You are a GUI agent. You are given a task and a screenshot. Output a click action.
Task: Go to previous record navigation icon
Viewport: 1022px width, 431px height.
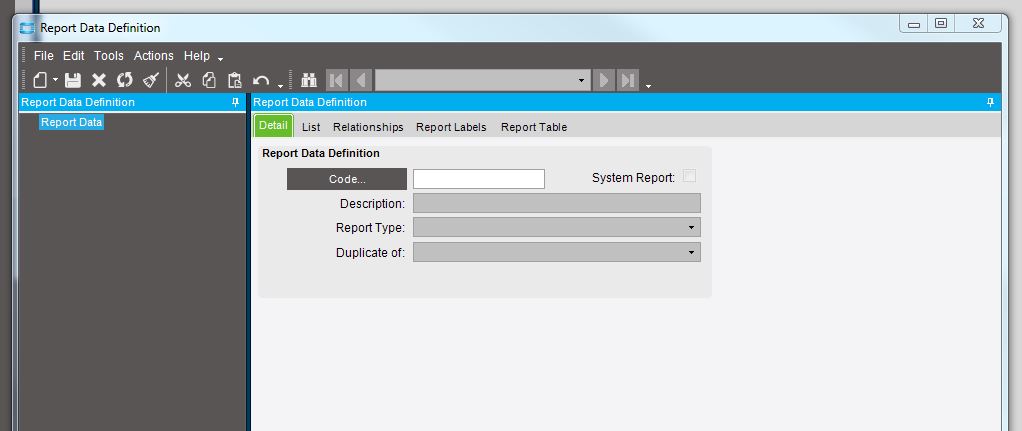point(361,80)
